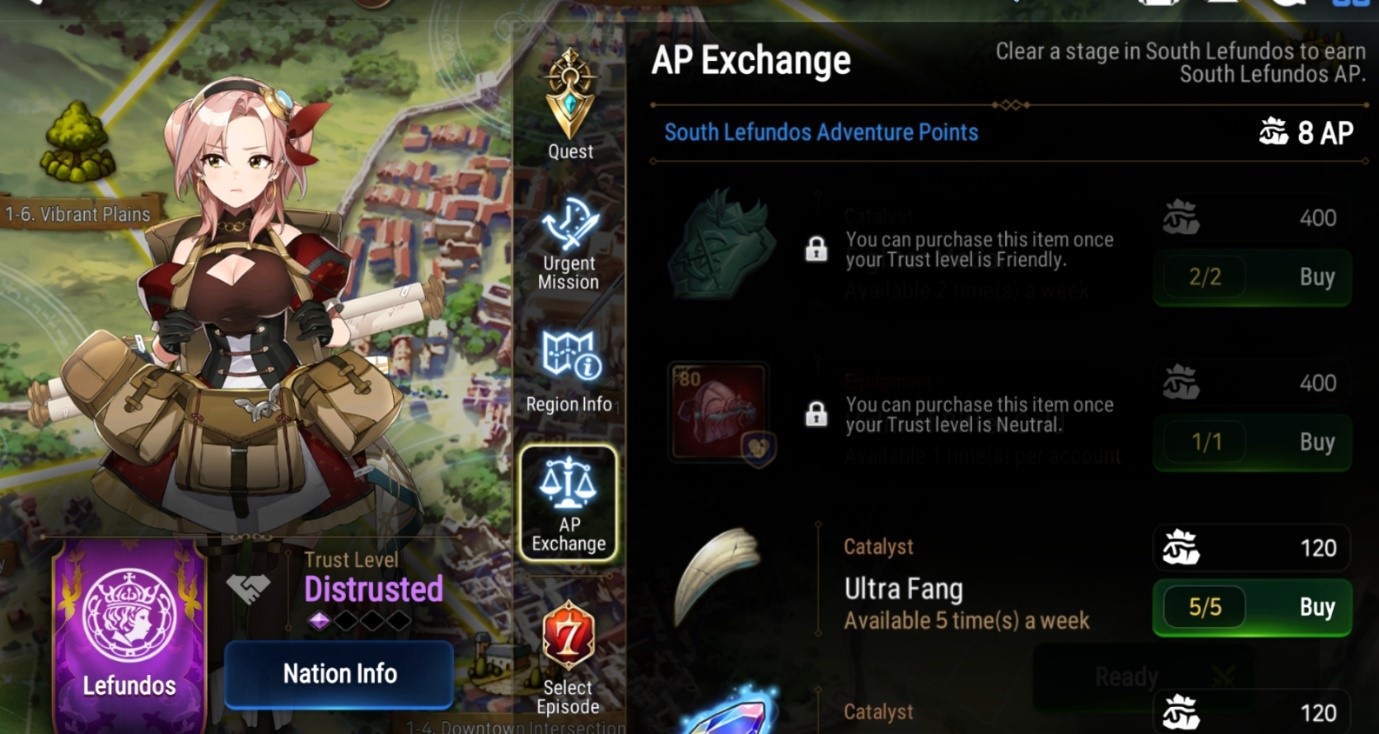The image size is (1379, 734).
Task: Click the 8 AP points counter
Action: (1306, 132)
